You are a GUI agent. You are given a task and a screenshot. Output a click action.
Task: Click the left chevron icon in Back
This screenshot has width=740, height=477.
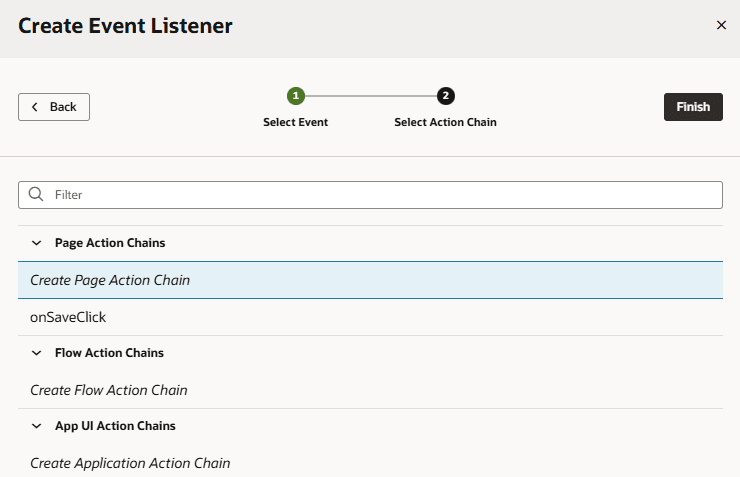(34, 107)
